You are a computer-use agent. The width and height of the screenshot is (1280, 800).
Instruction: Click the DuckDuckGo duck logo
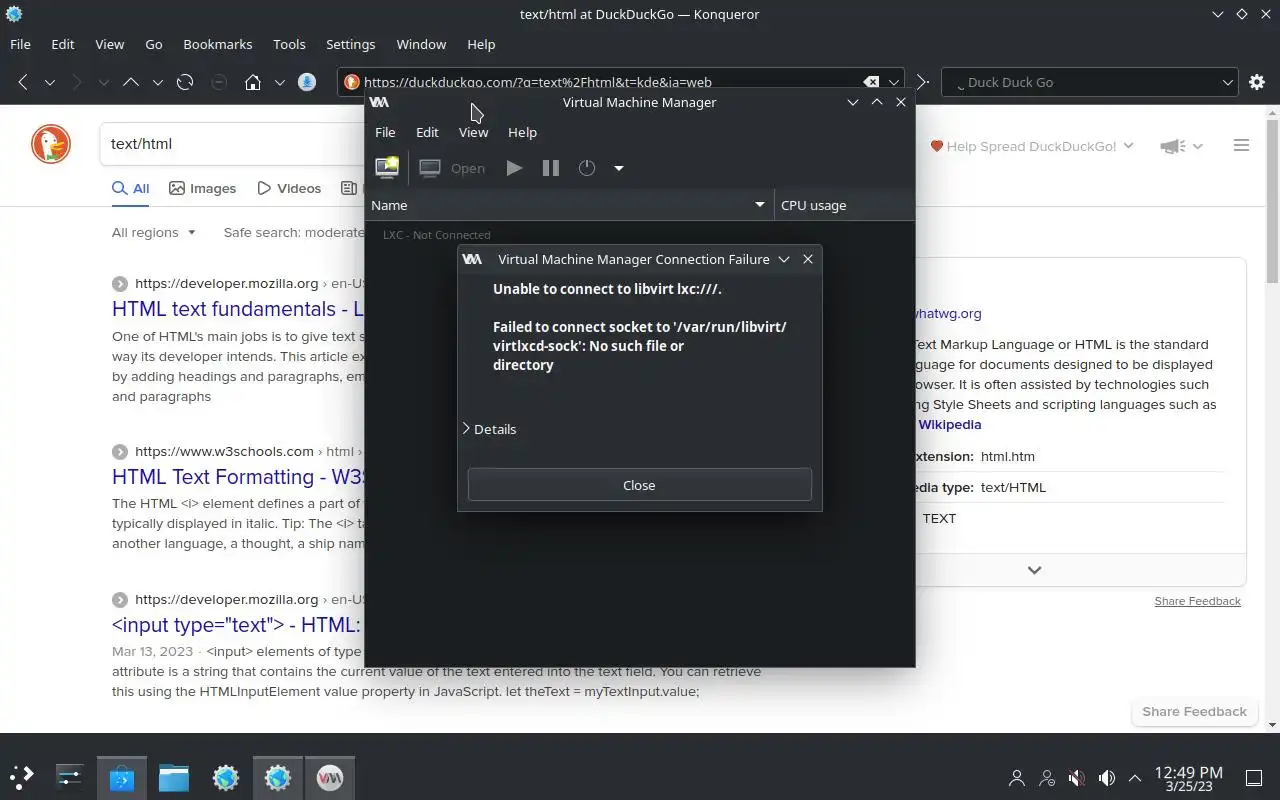tap(51, 144)
